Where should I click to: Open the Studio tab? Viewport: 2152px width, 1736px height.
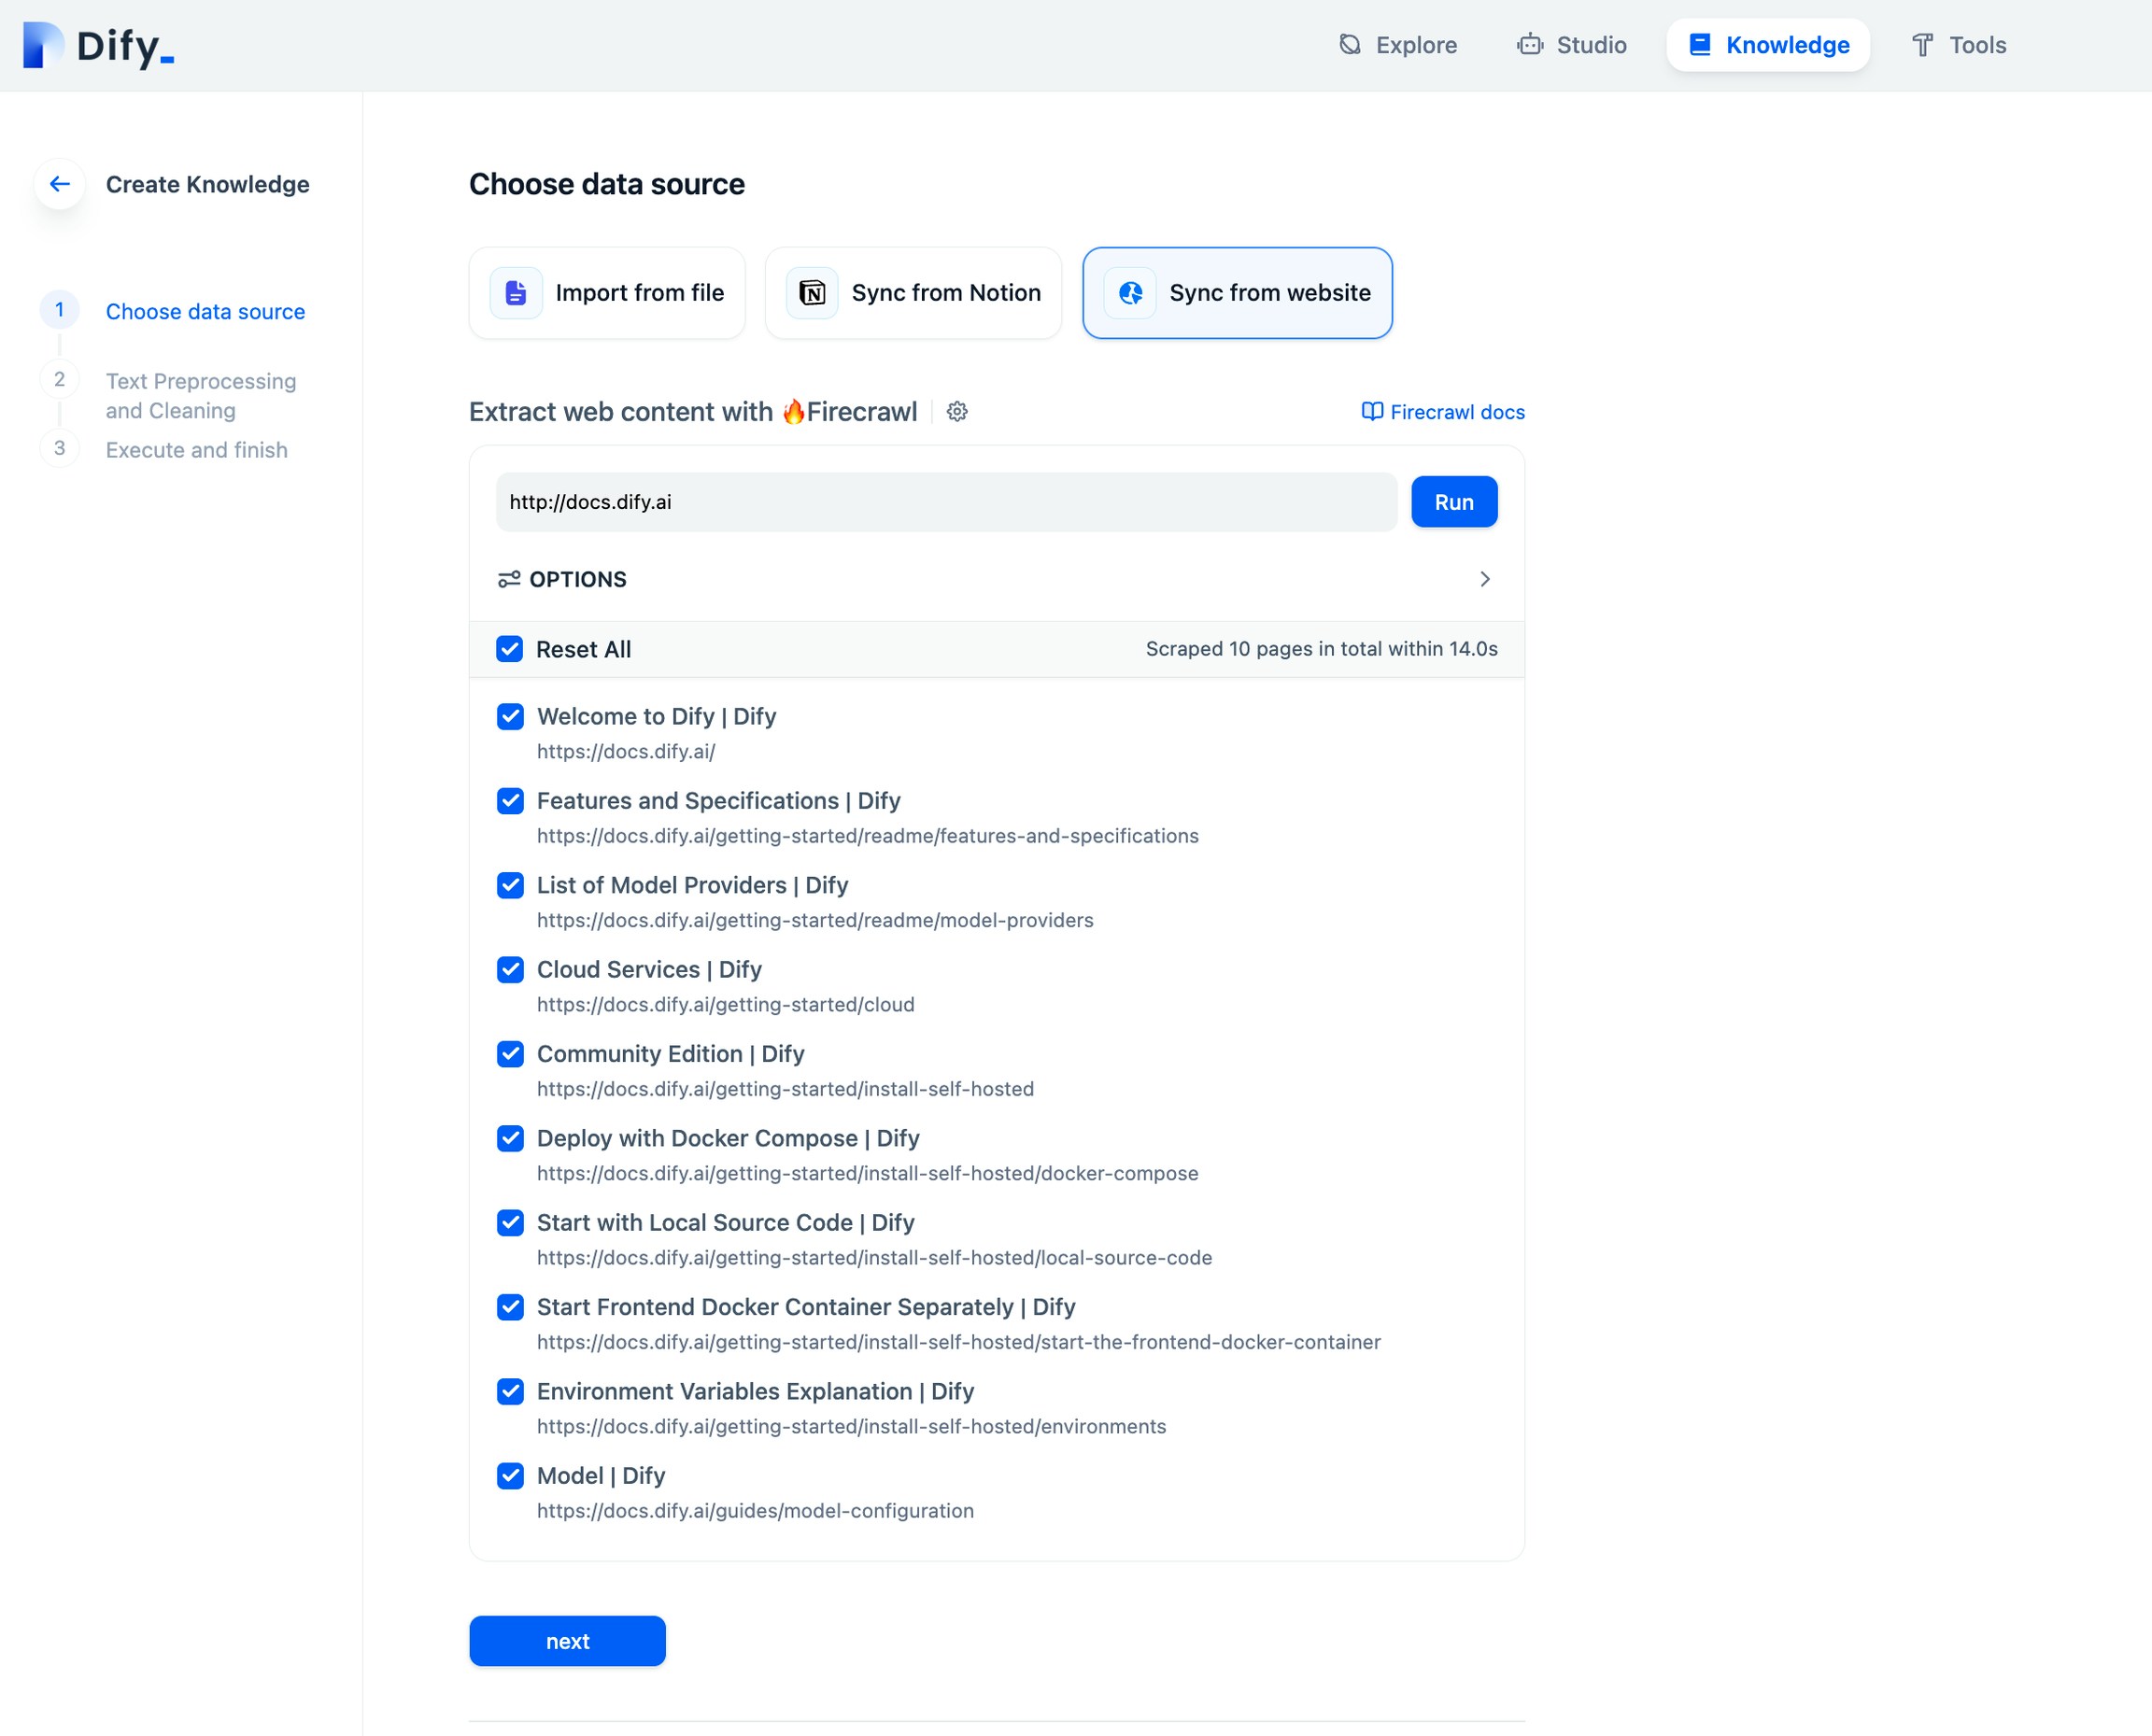click(x=1571, y=45)
